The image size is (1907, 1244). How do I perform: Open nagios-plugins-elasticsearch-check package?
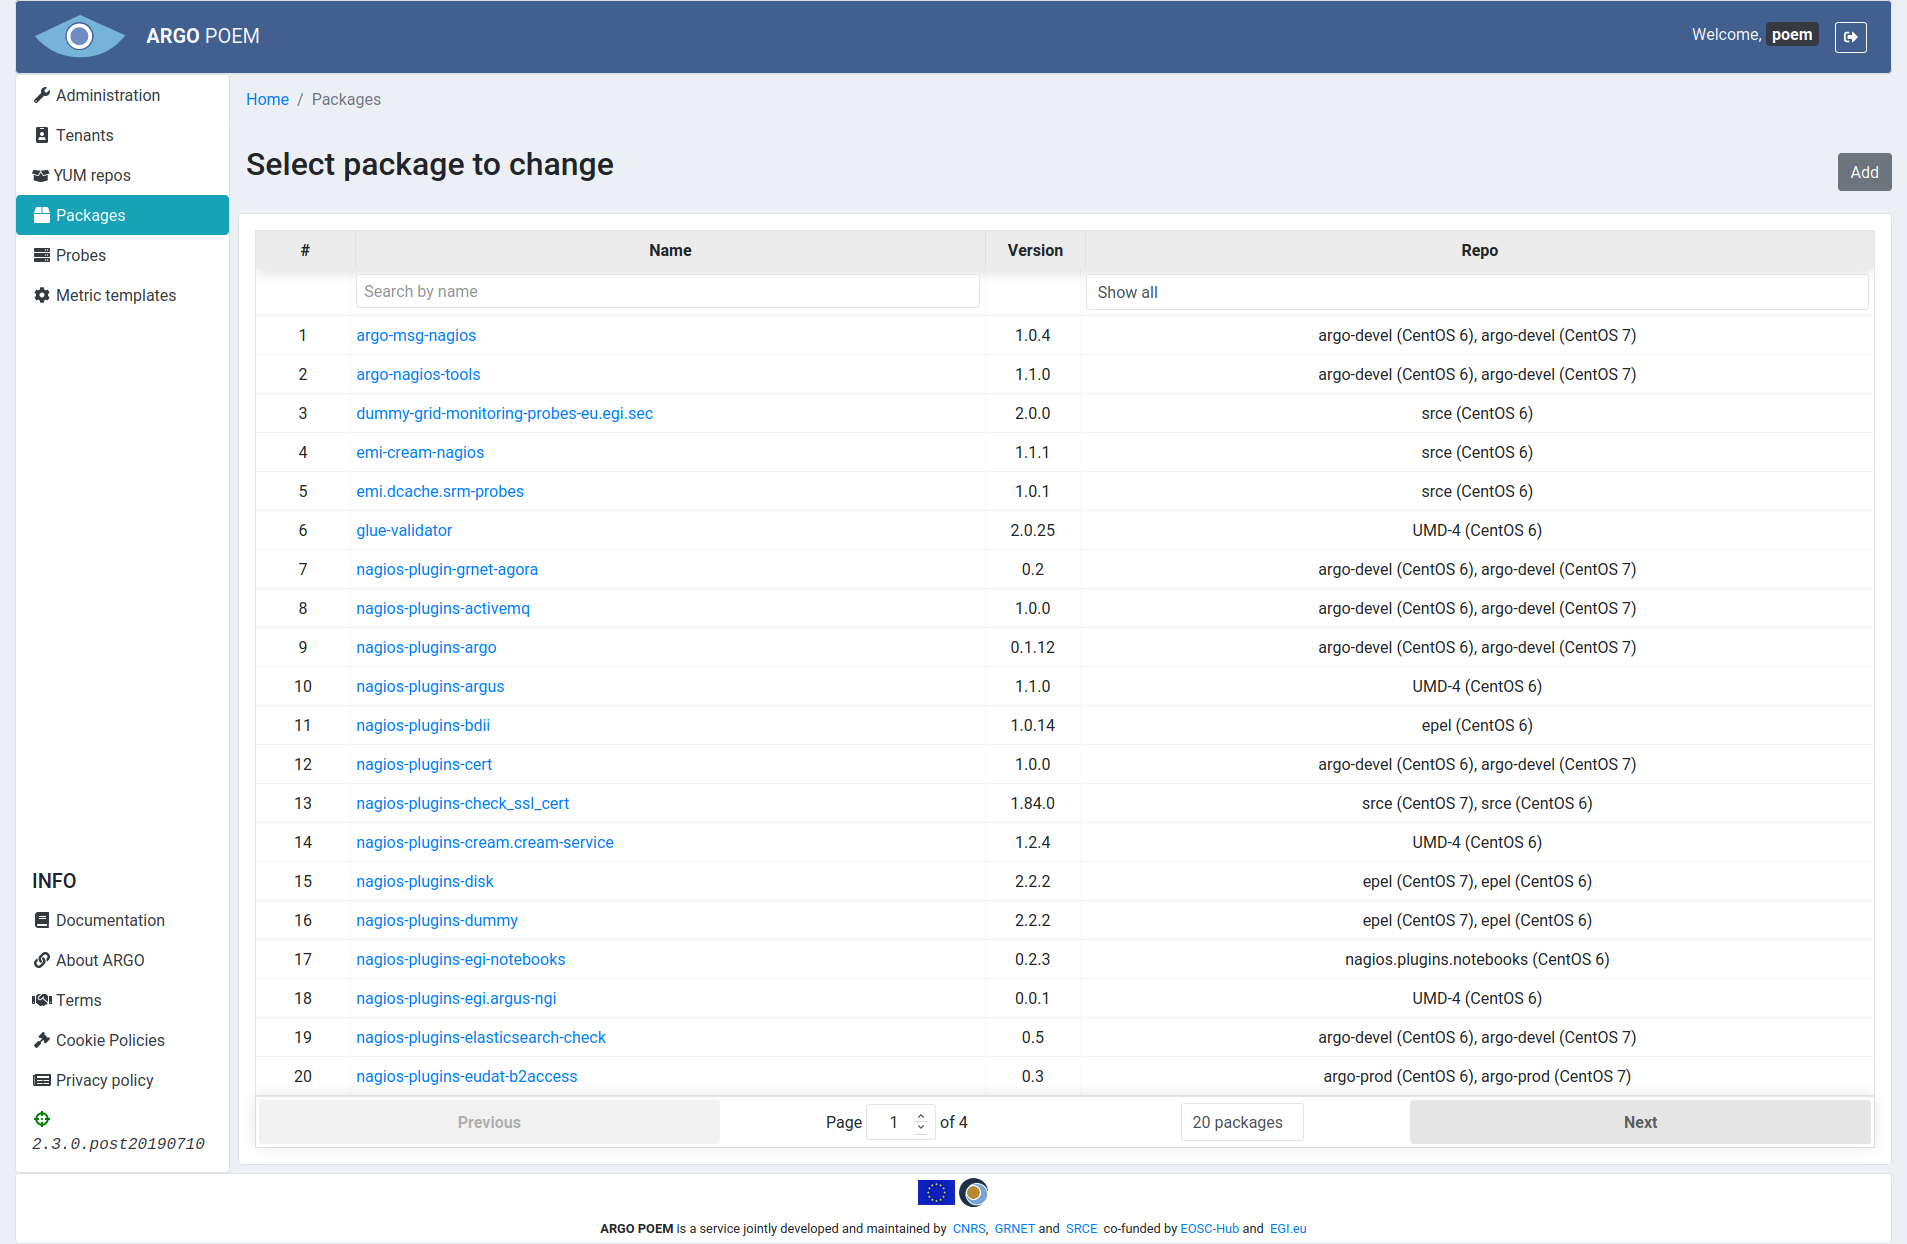[x=481, y=1037]
